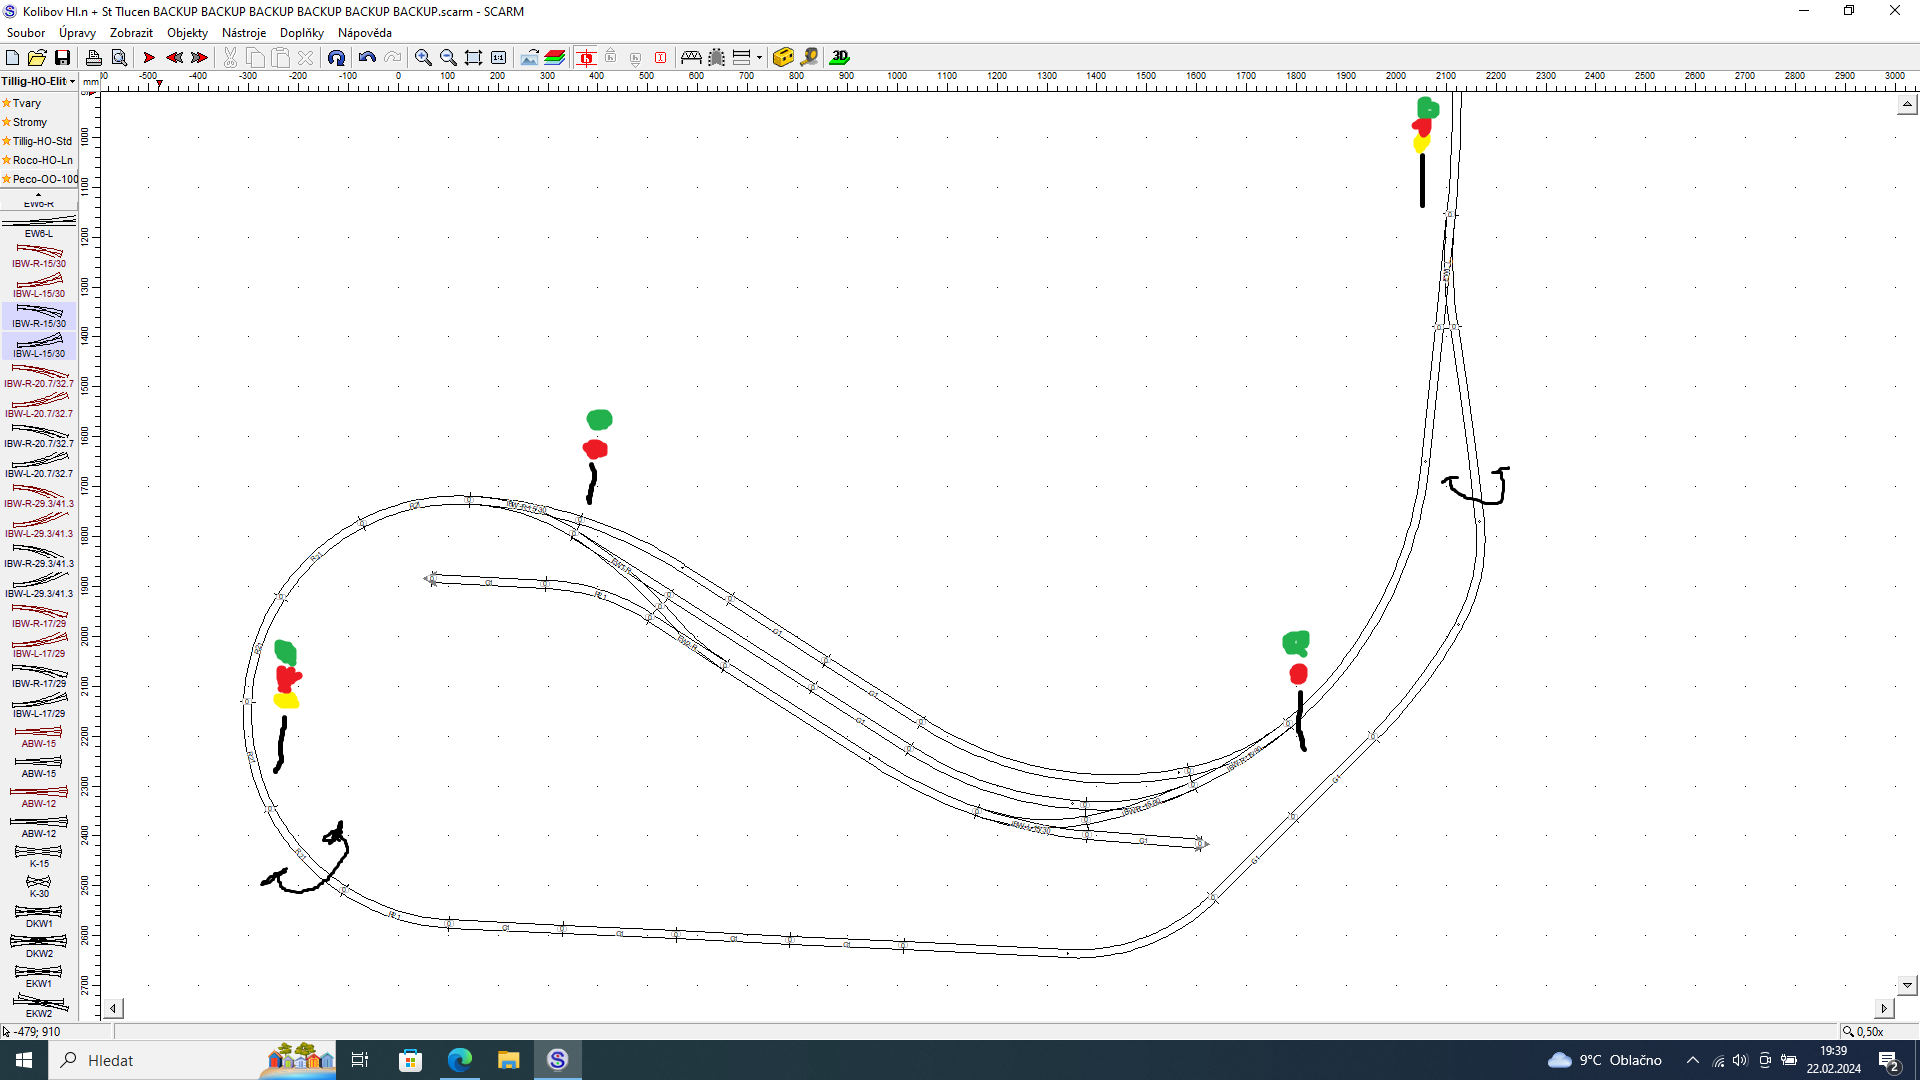The image size is (1920, 1080).
Task: Open the Tillig-HO-Elit library dropdown
Action: [x=38, y=81]
